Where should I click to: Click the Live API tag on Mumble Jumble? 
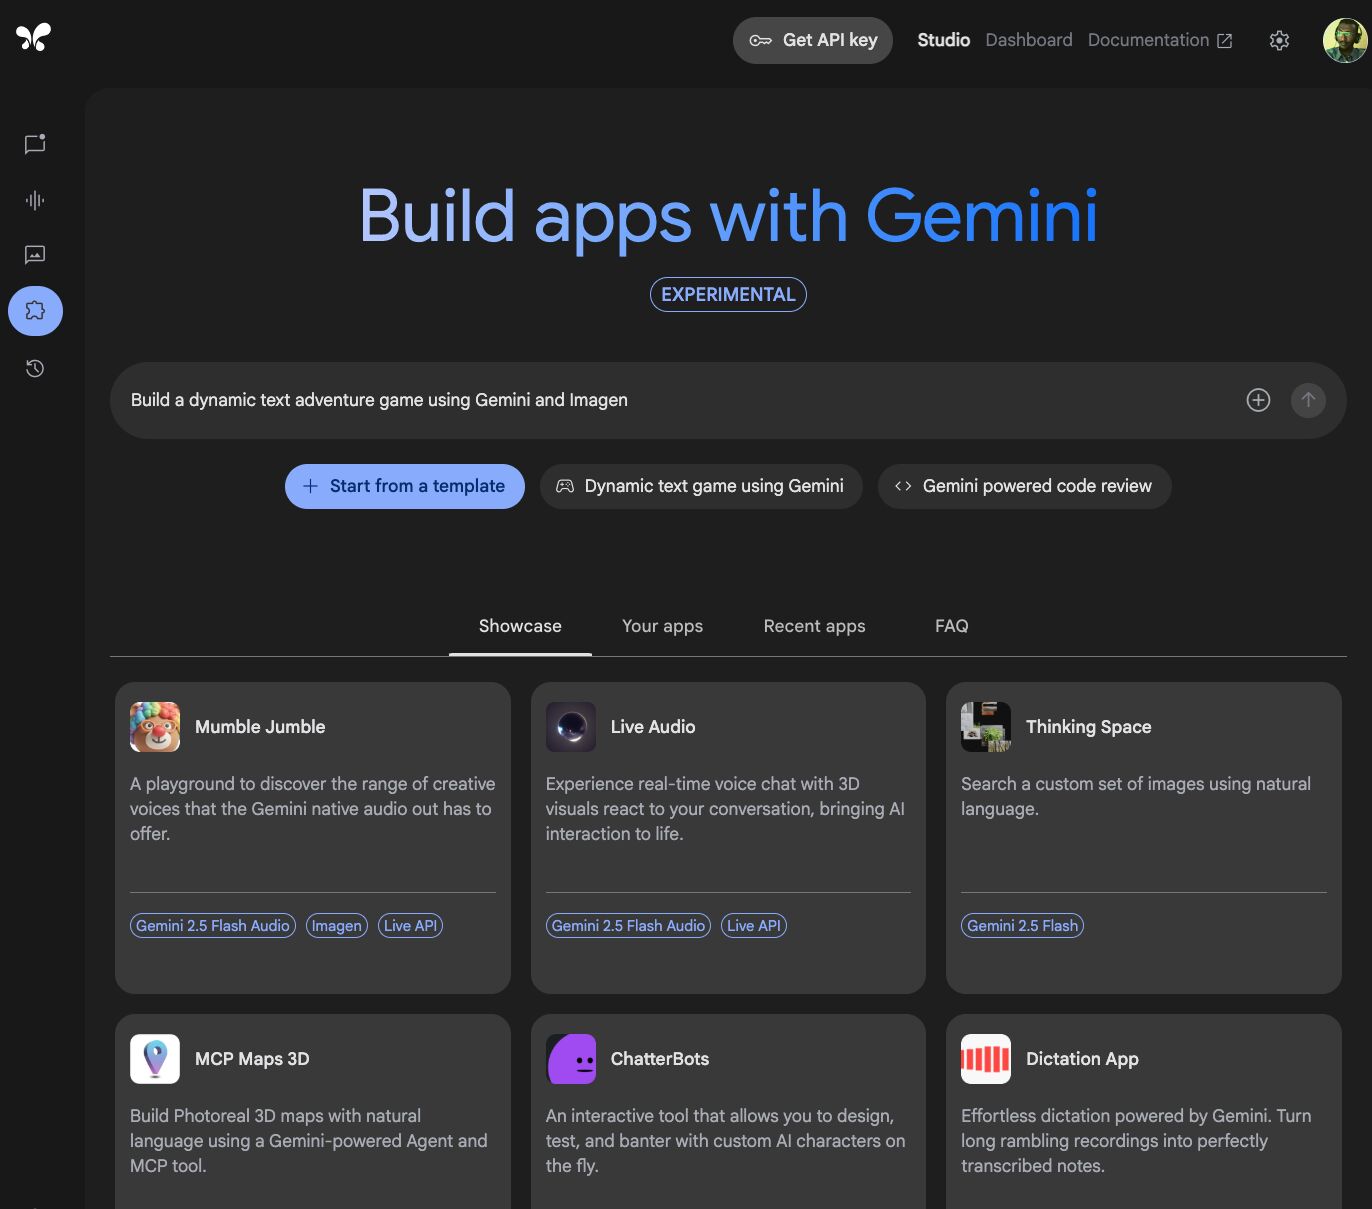pos(410,926)
